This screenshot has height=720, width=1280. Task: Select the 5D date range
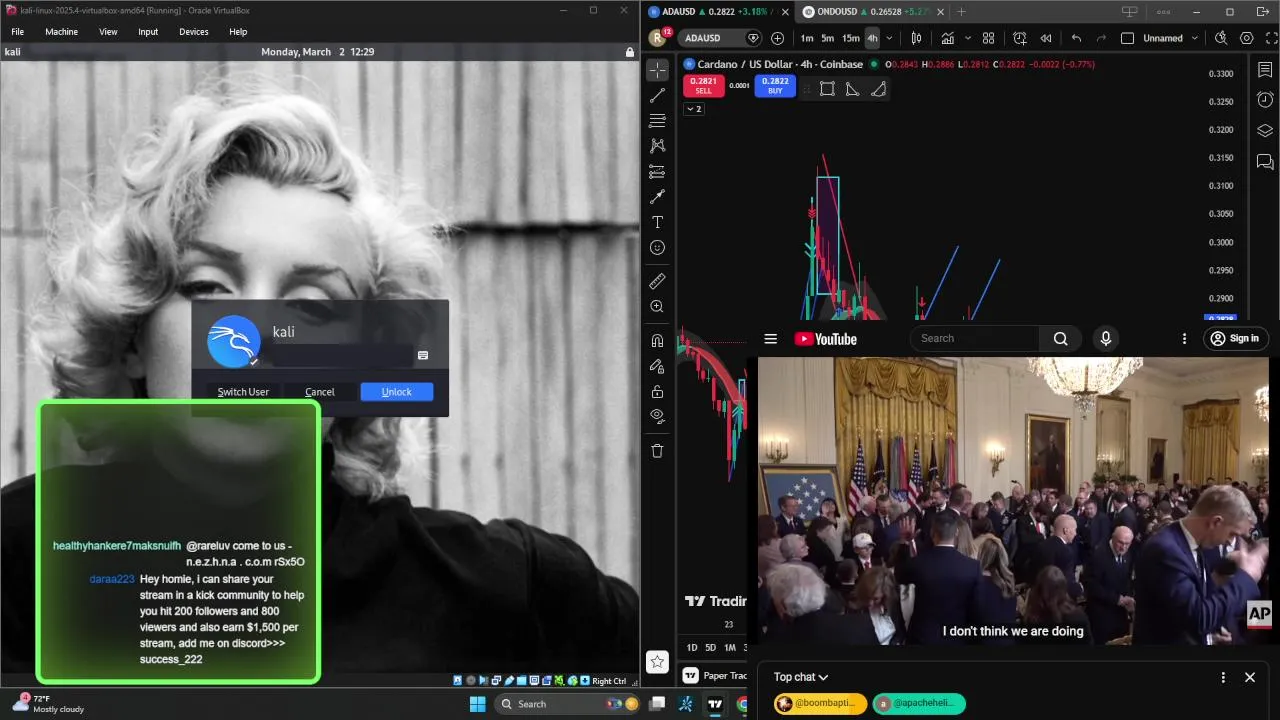711,647
